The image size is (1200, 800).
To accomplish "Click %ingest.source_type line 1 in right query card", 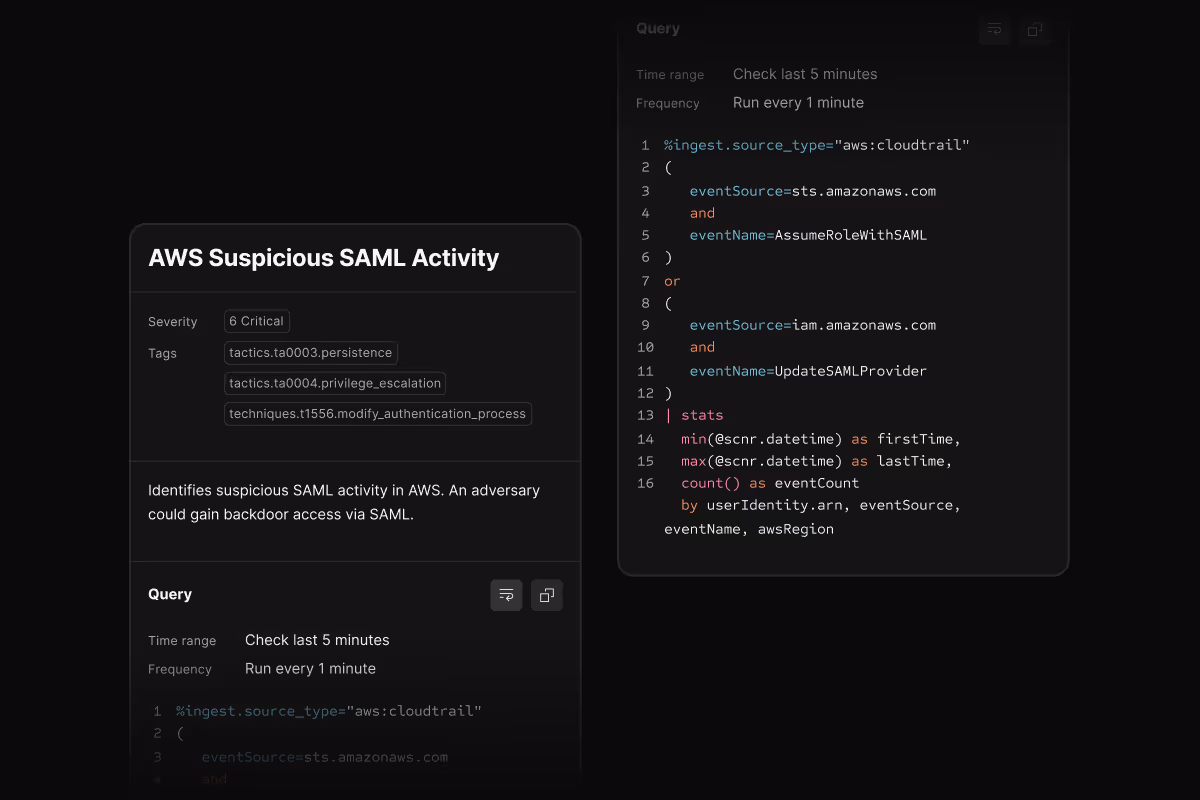I will 817,145.
